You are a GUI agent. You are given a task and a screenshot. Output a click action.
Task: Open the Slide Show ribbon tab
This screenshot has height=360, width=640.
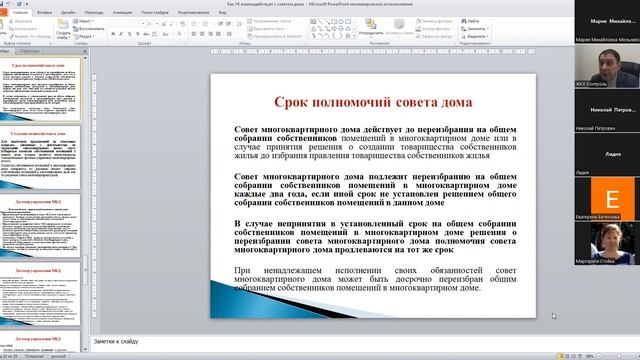pyautogui.click(x=155, y=13)
